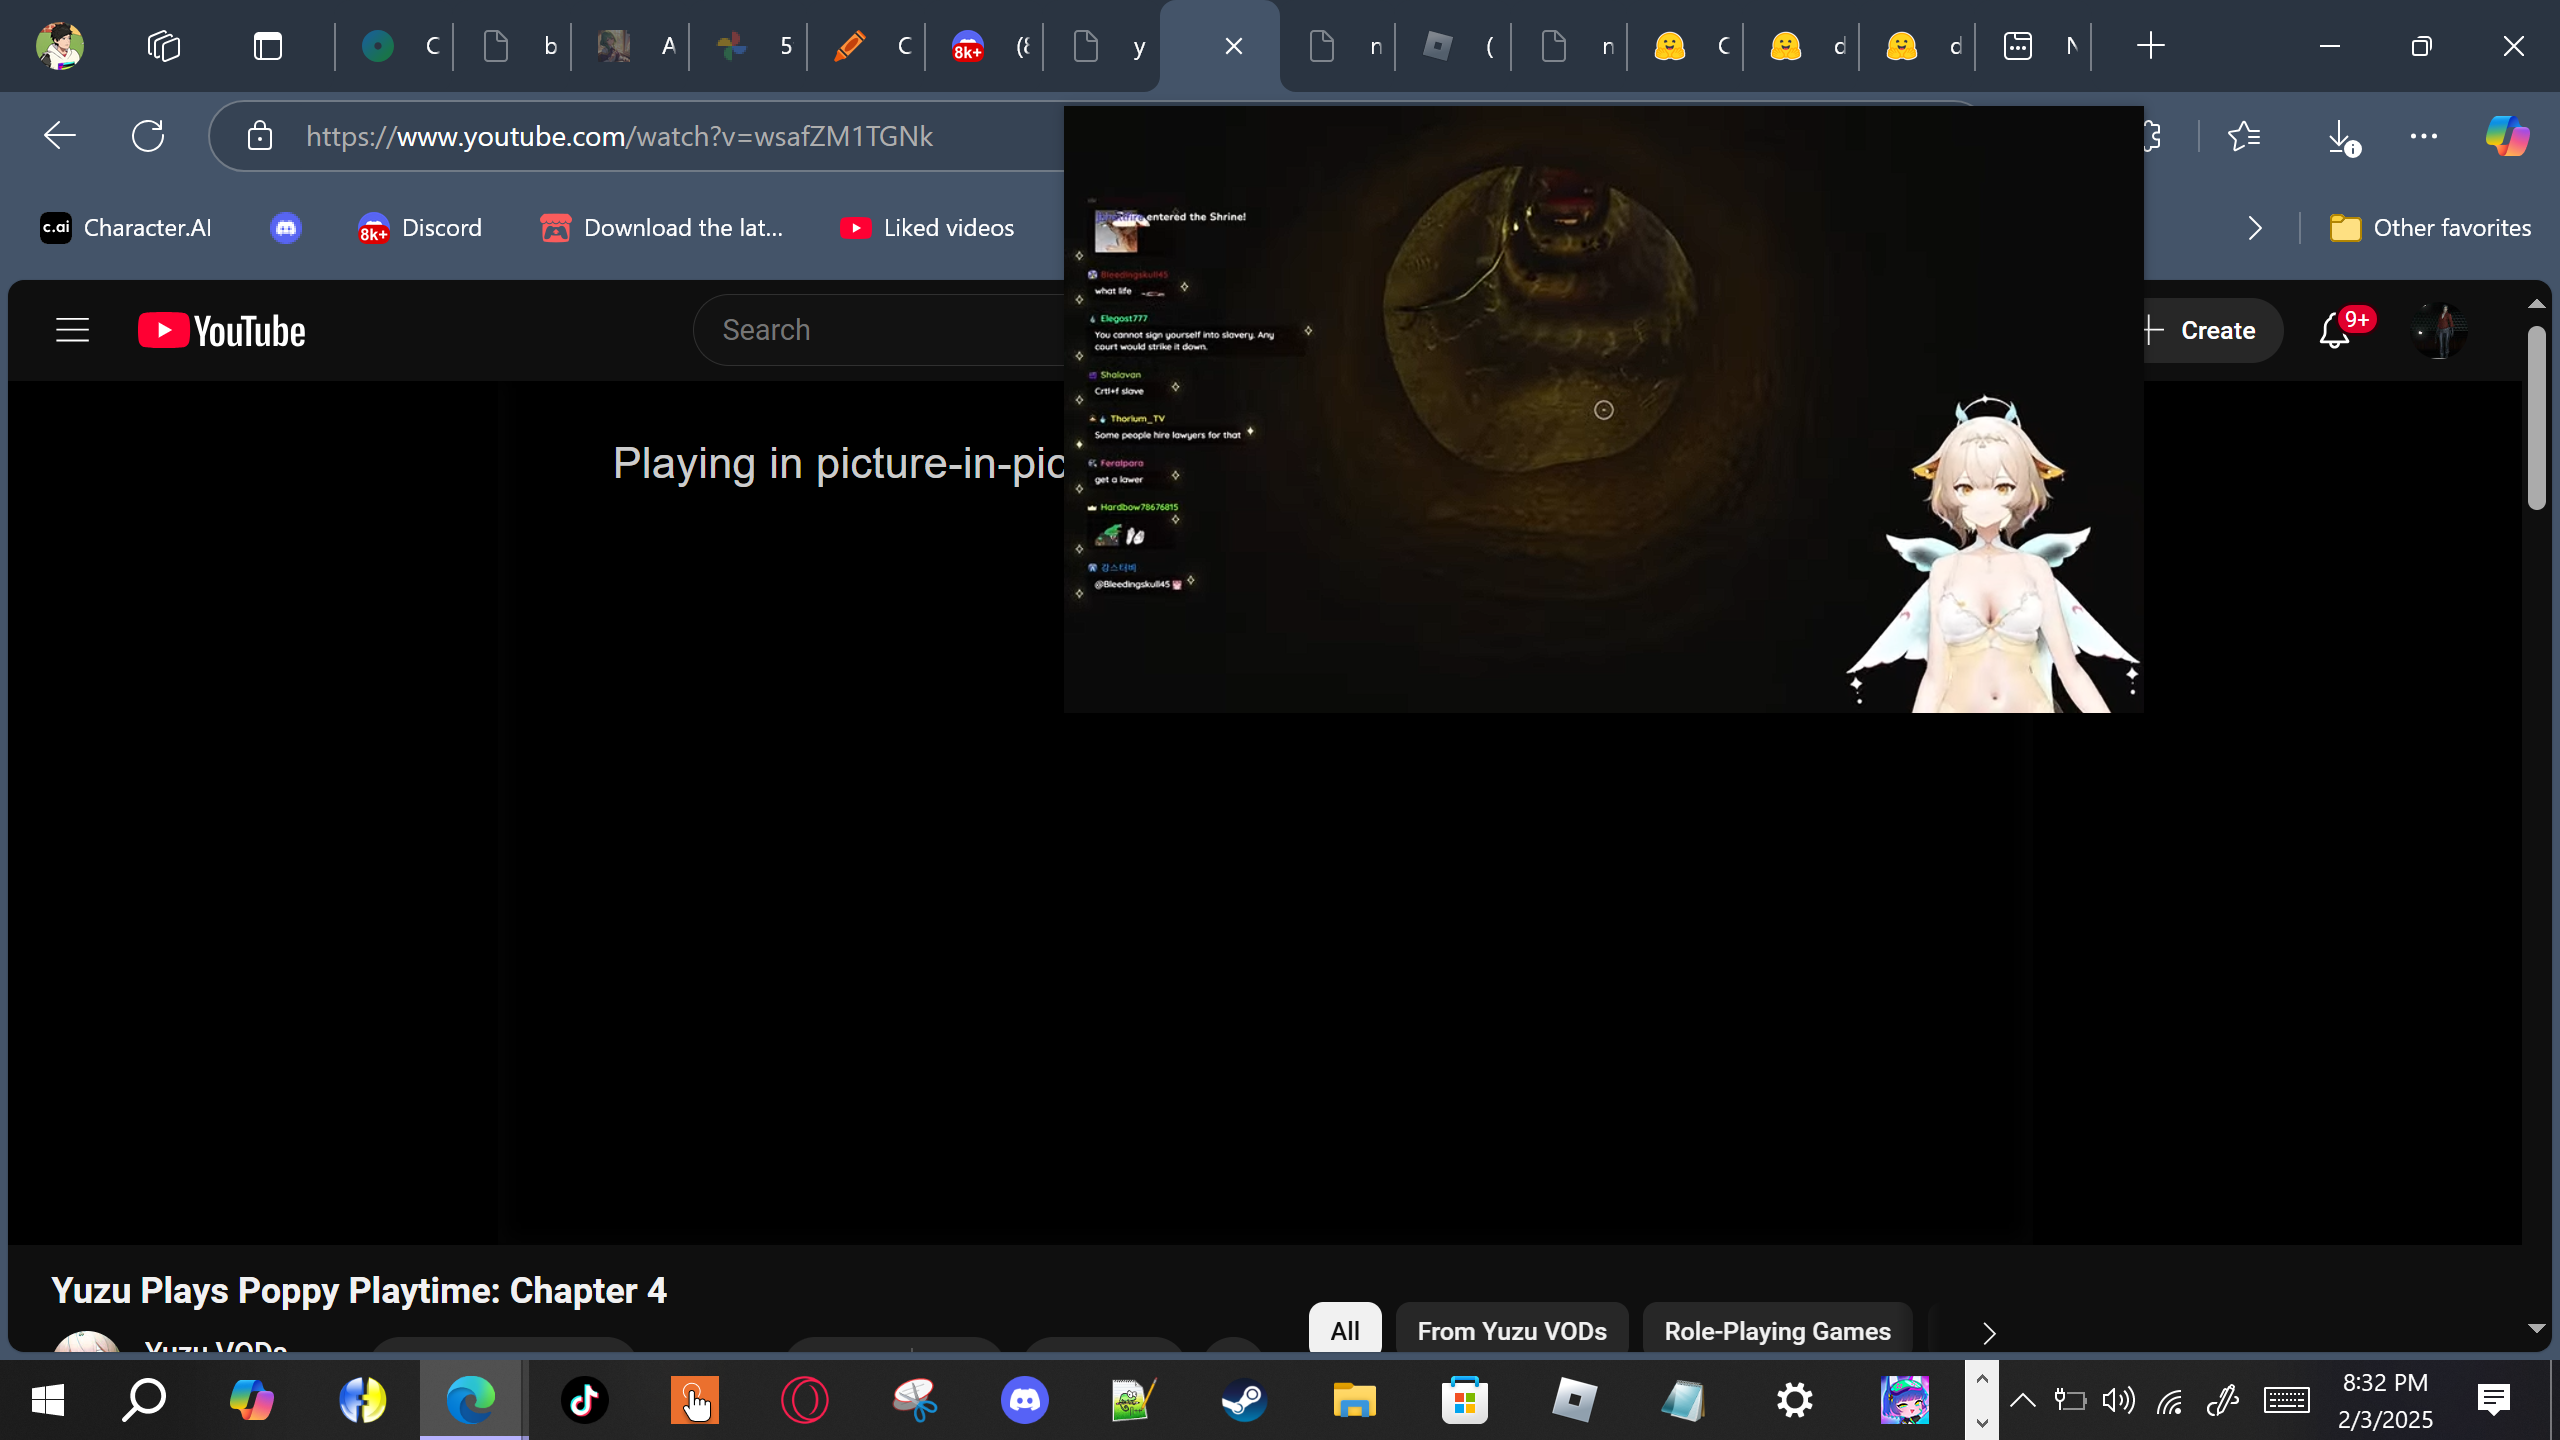Open the Copilot app from taskbar
The height and width of the screenshot is (1440, 2560).
[x=252, y=1400]
